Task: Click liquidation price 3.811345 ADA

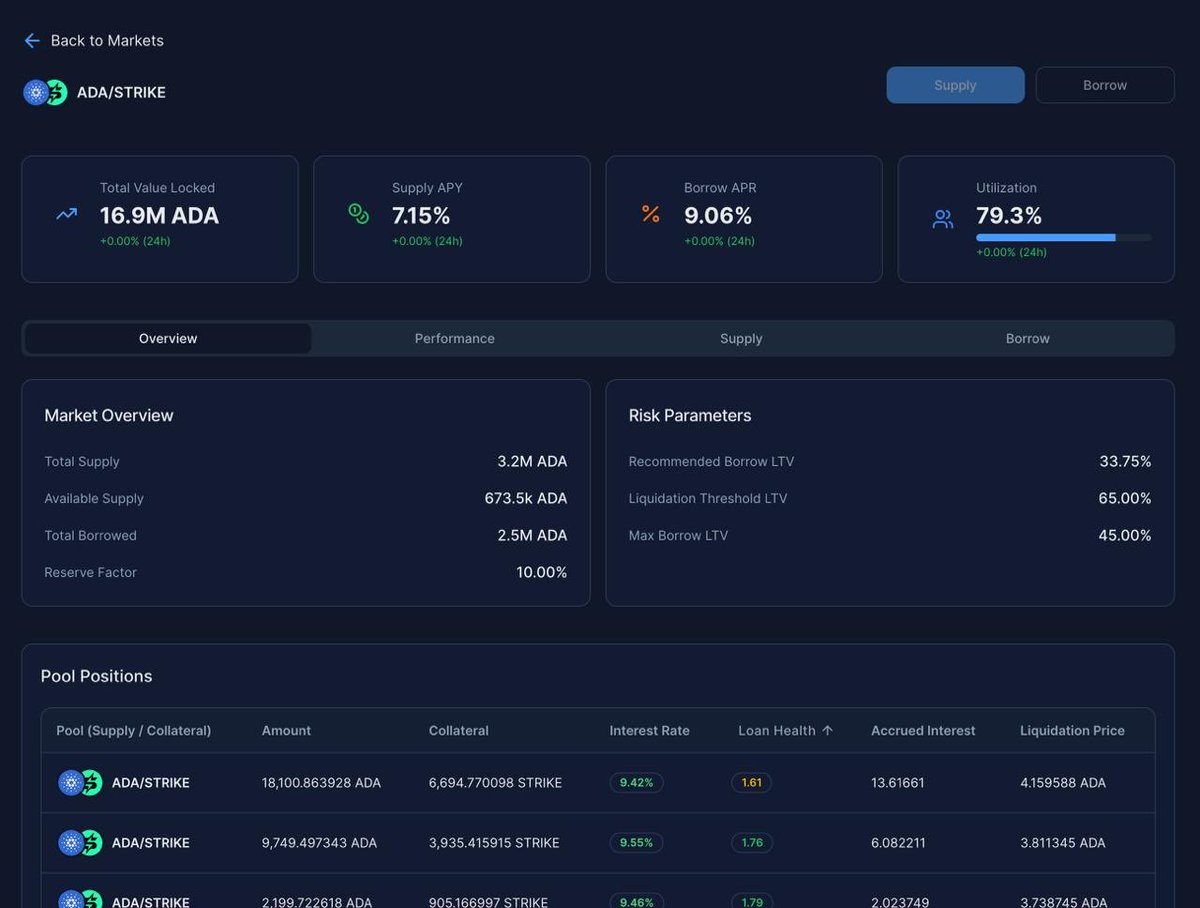Action: click(1063, 843)
